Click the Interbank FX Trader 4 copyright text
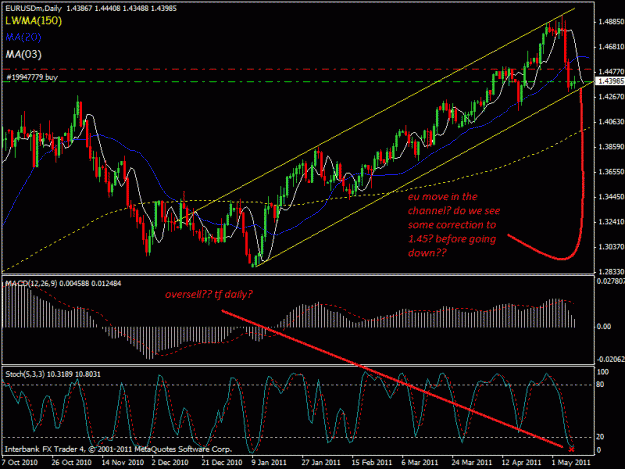 point(118,449)
